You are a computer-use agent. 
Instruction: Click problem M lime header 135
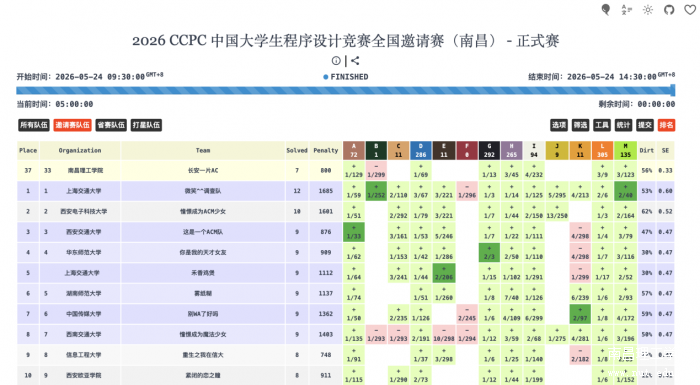(625, 151)
